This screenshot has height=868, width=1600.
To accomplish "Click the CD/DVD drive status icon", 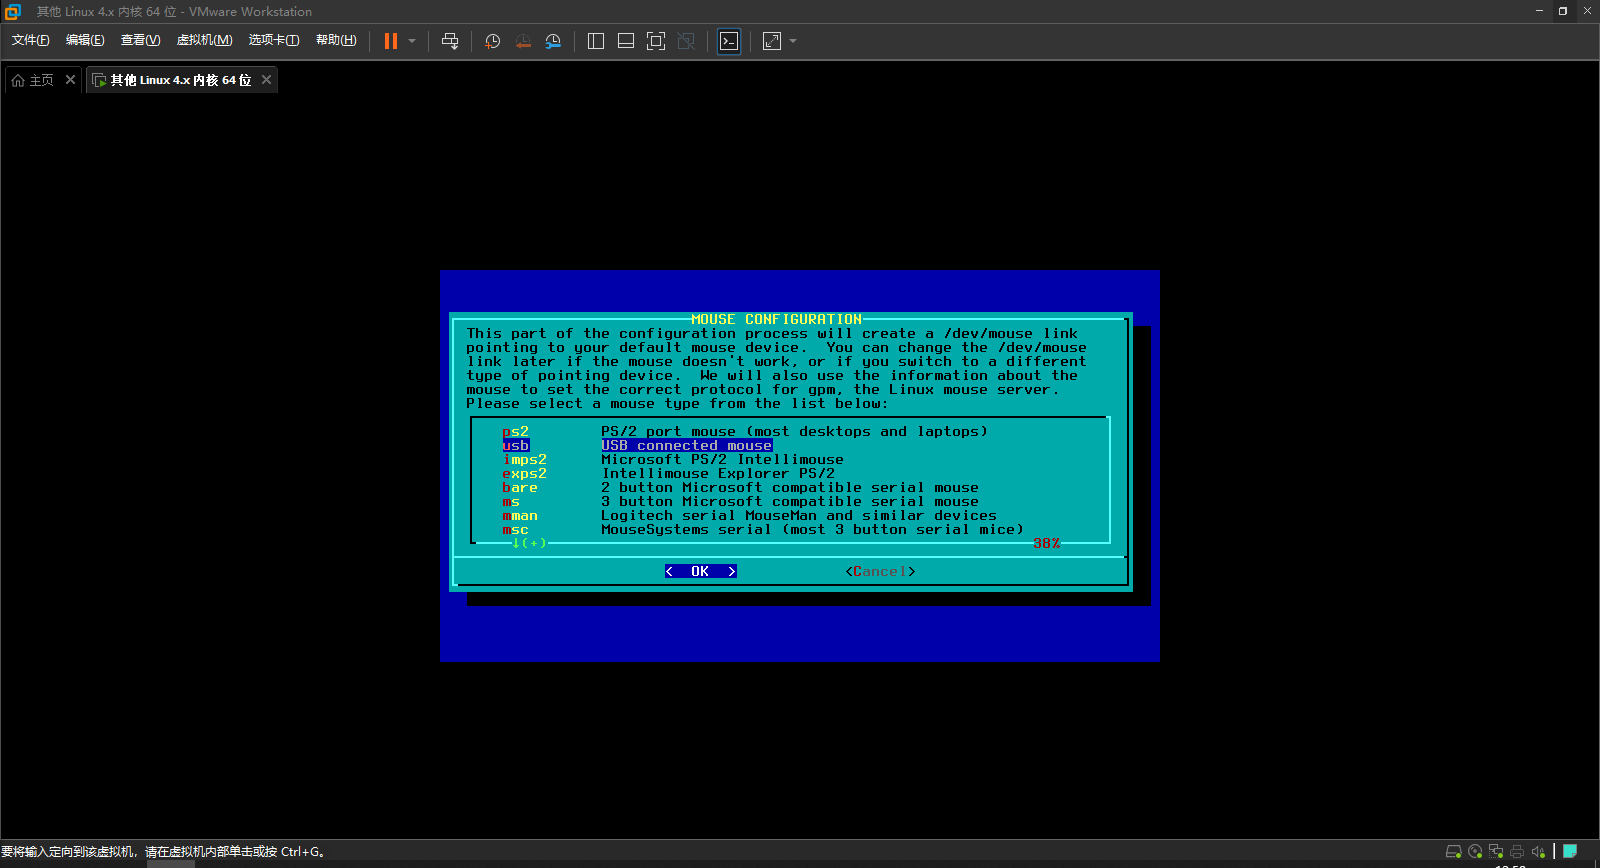I will (x=1475, y=852).
